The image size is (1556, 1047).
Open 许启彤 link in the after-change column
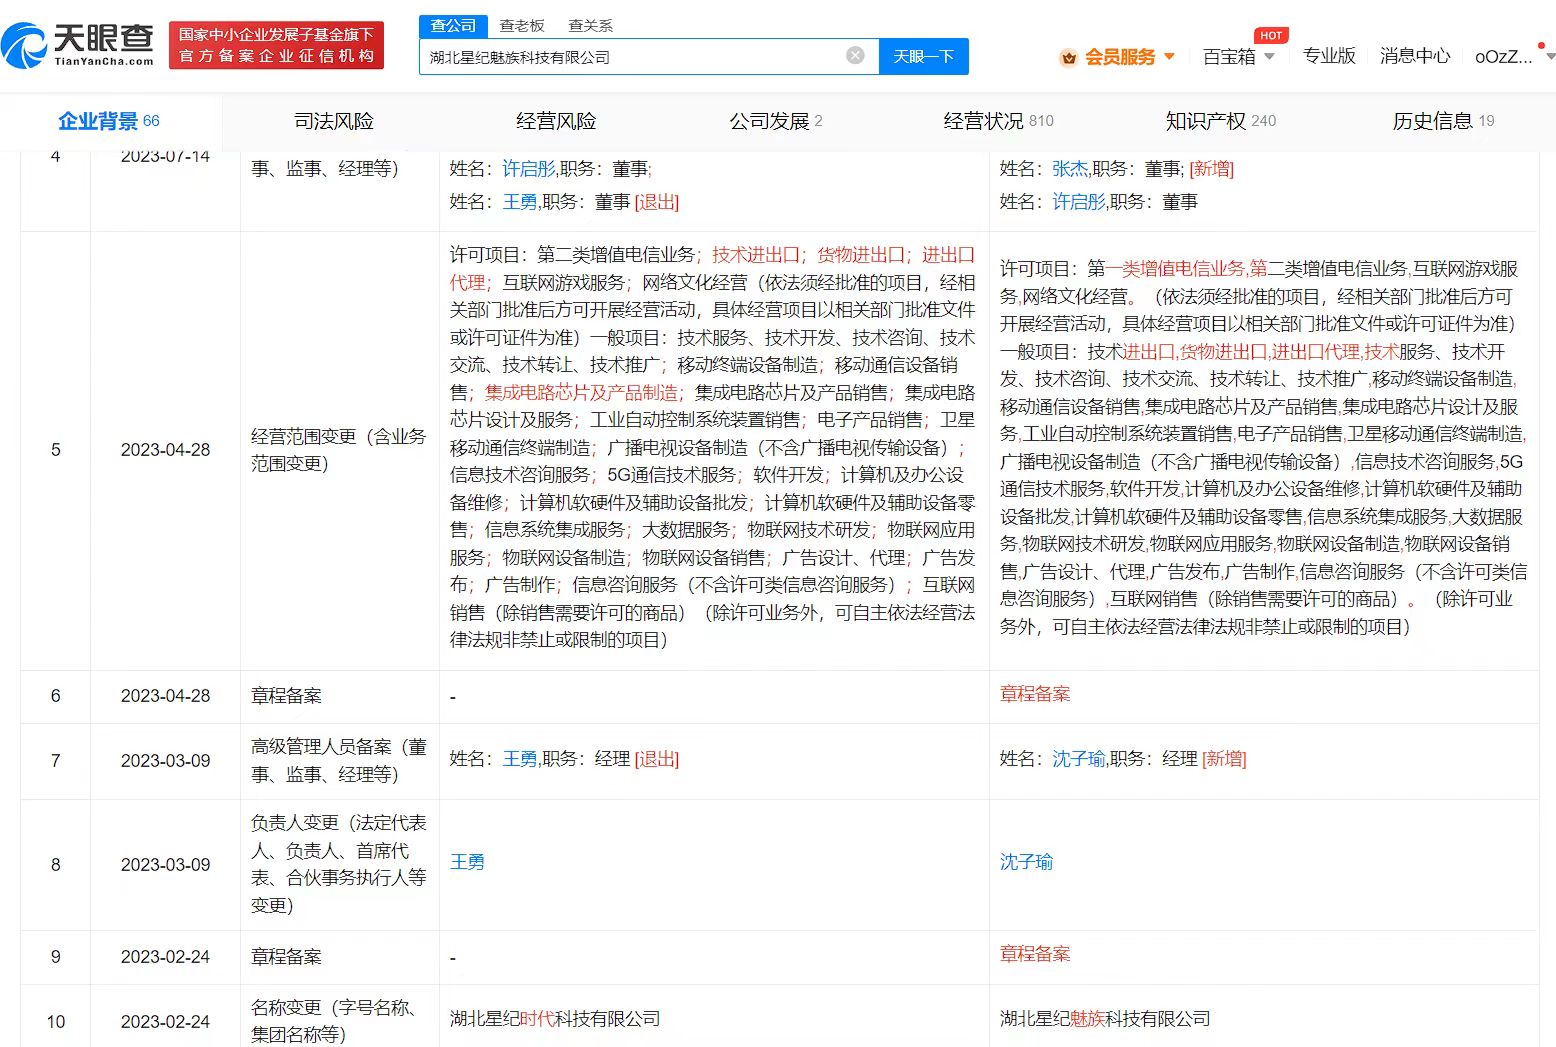tap(1079, 202)
